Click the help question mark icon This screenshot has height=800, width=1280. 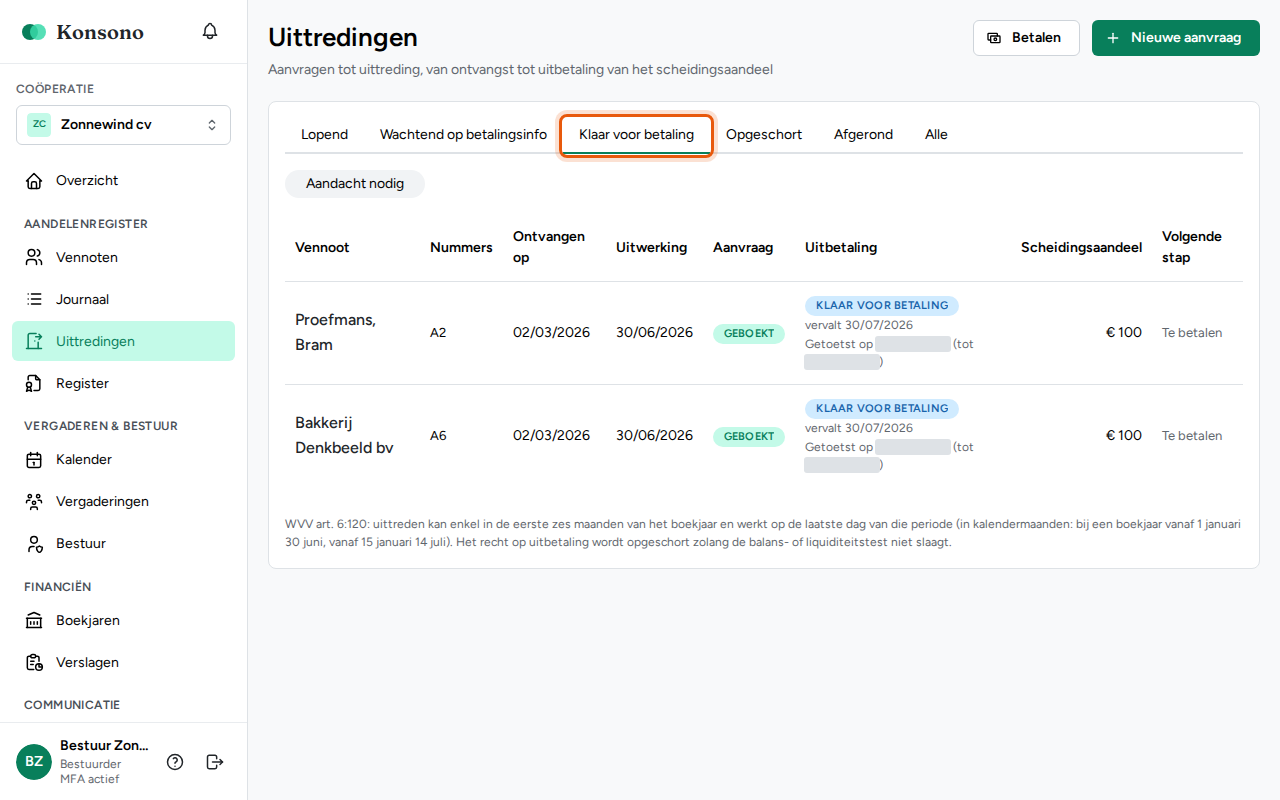(175, 762)
